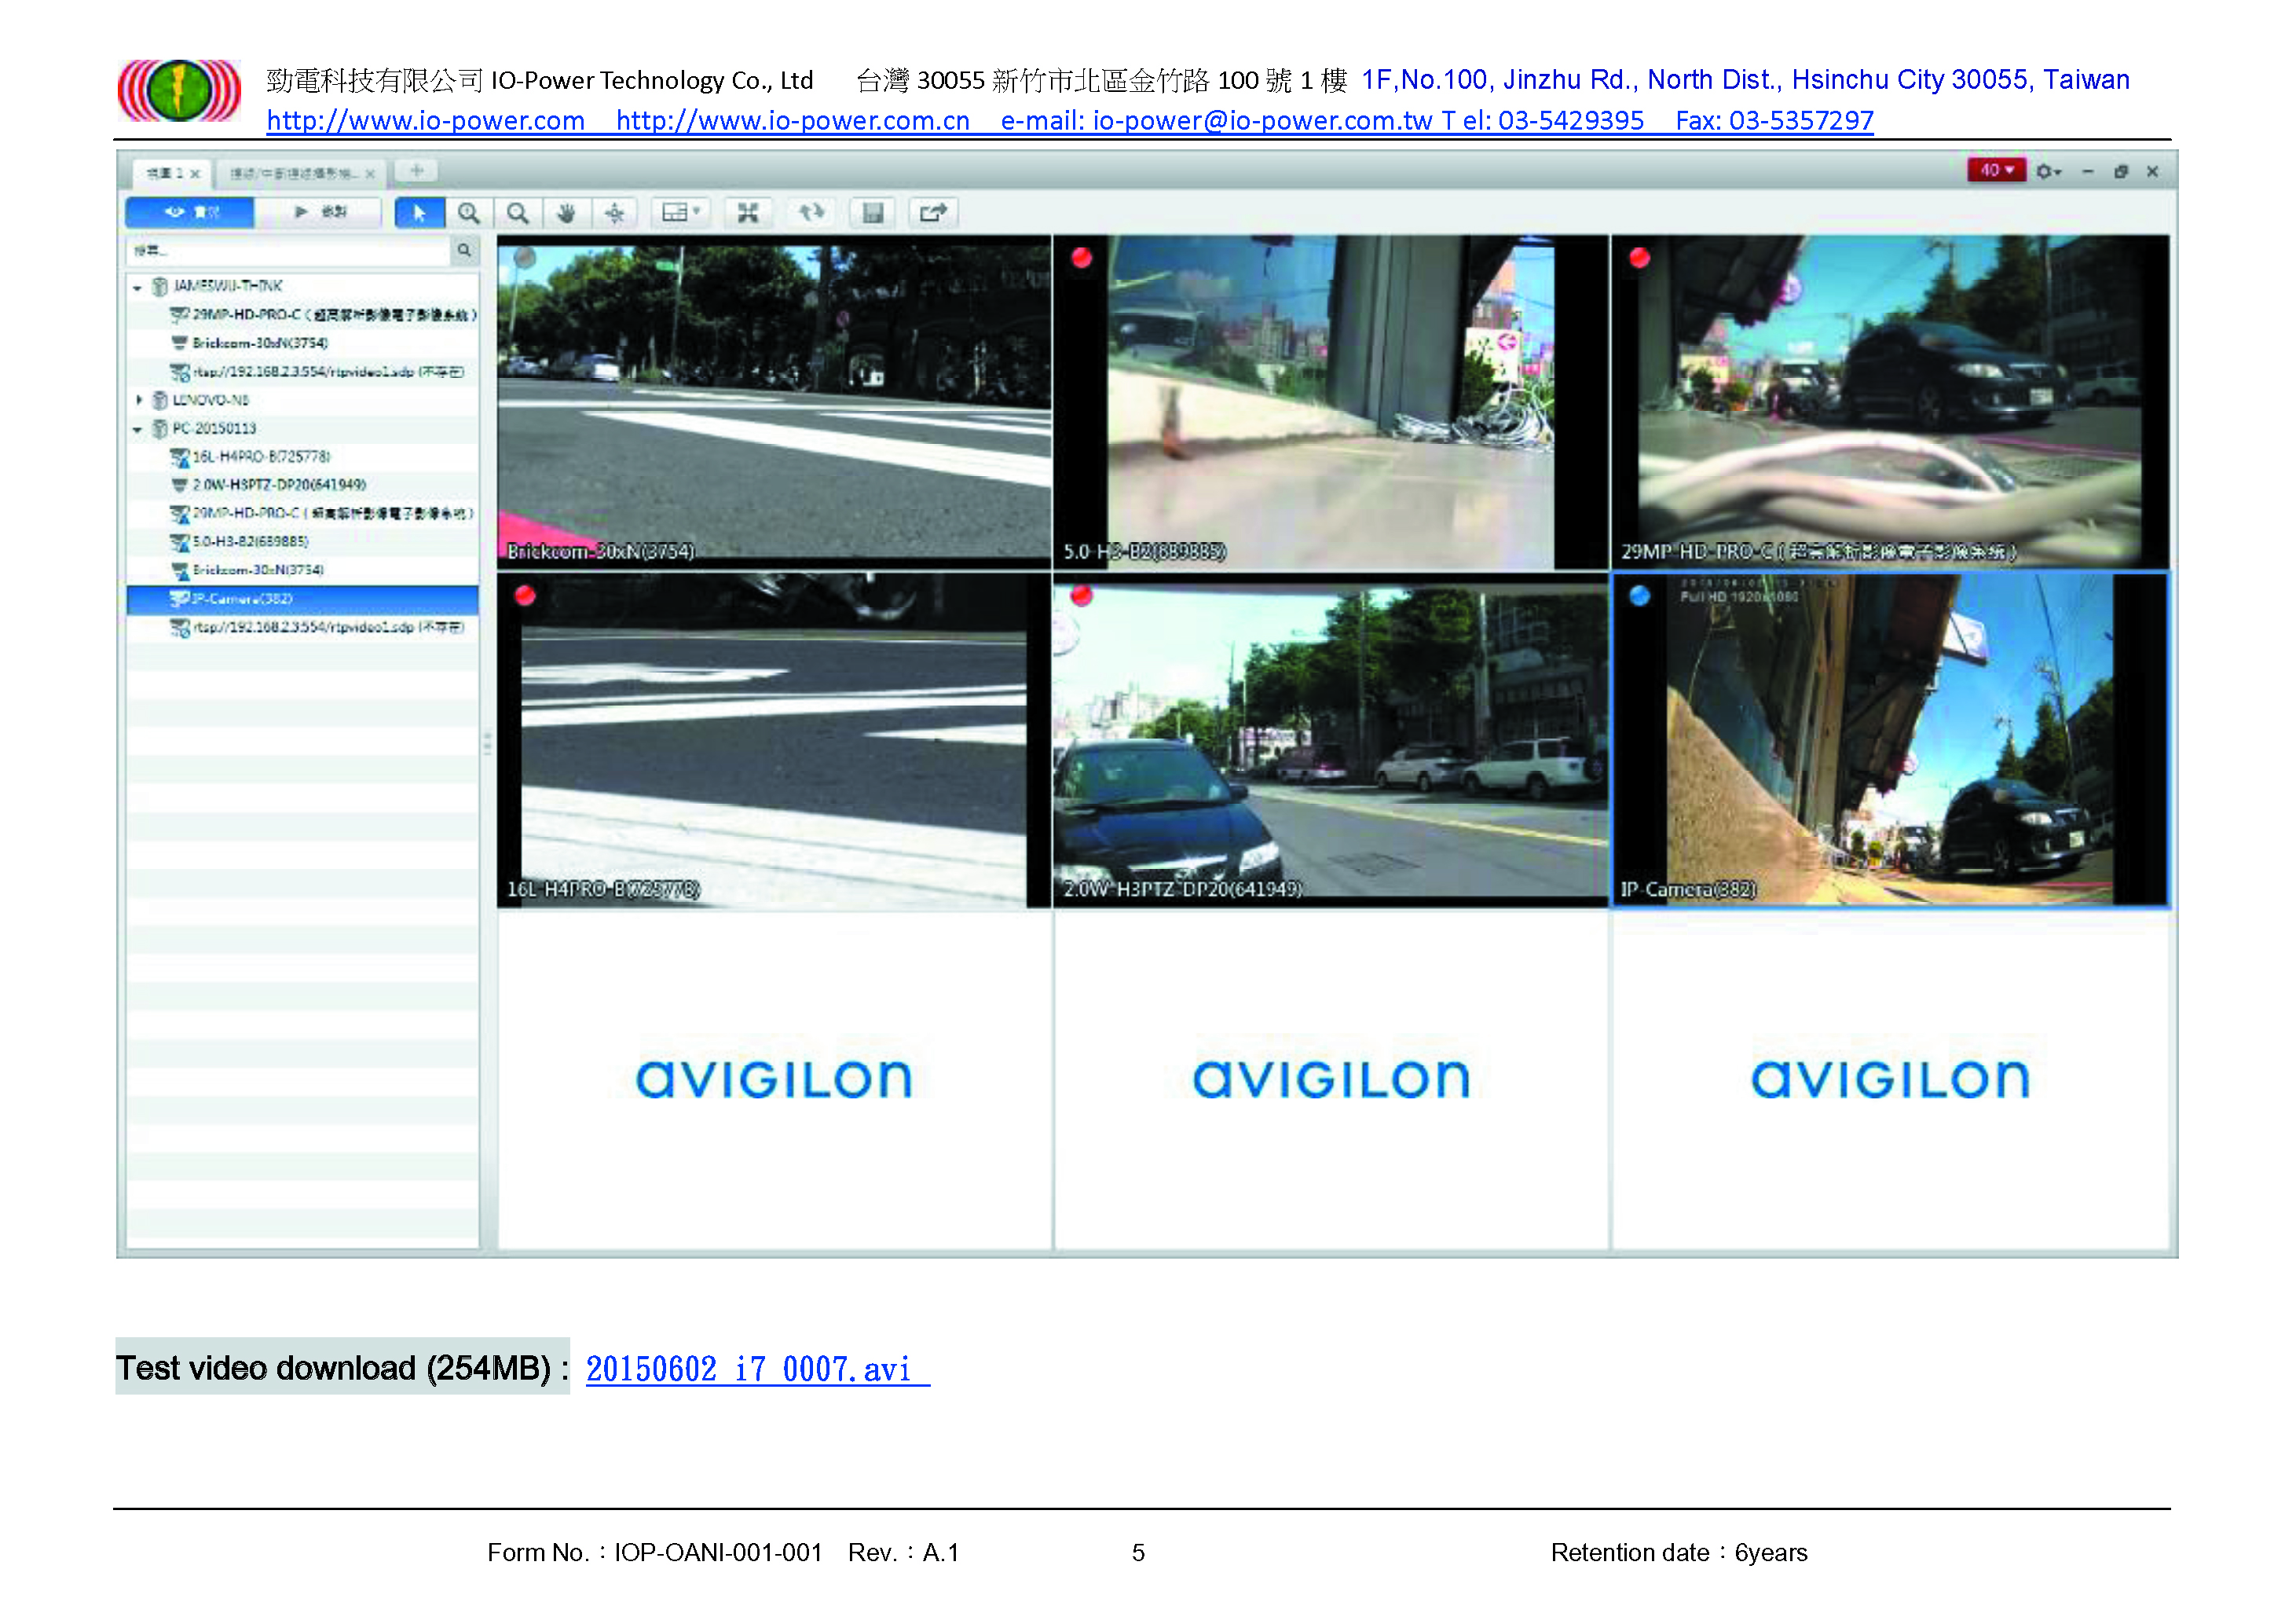This screenshot has width=2296, height=1624.
Task: Click the cycle views rotating arrows icon
Action: [811, 213]
